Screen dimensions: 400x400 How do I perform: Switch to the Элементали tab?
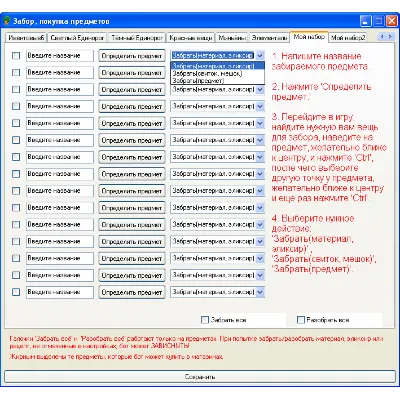click(269, 38)
